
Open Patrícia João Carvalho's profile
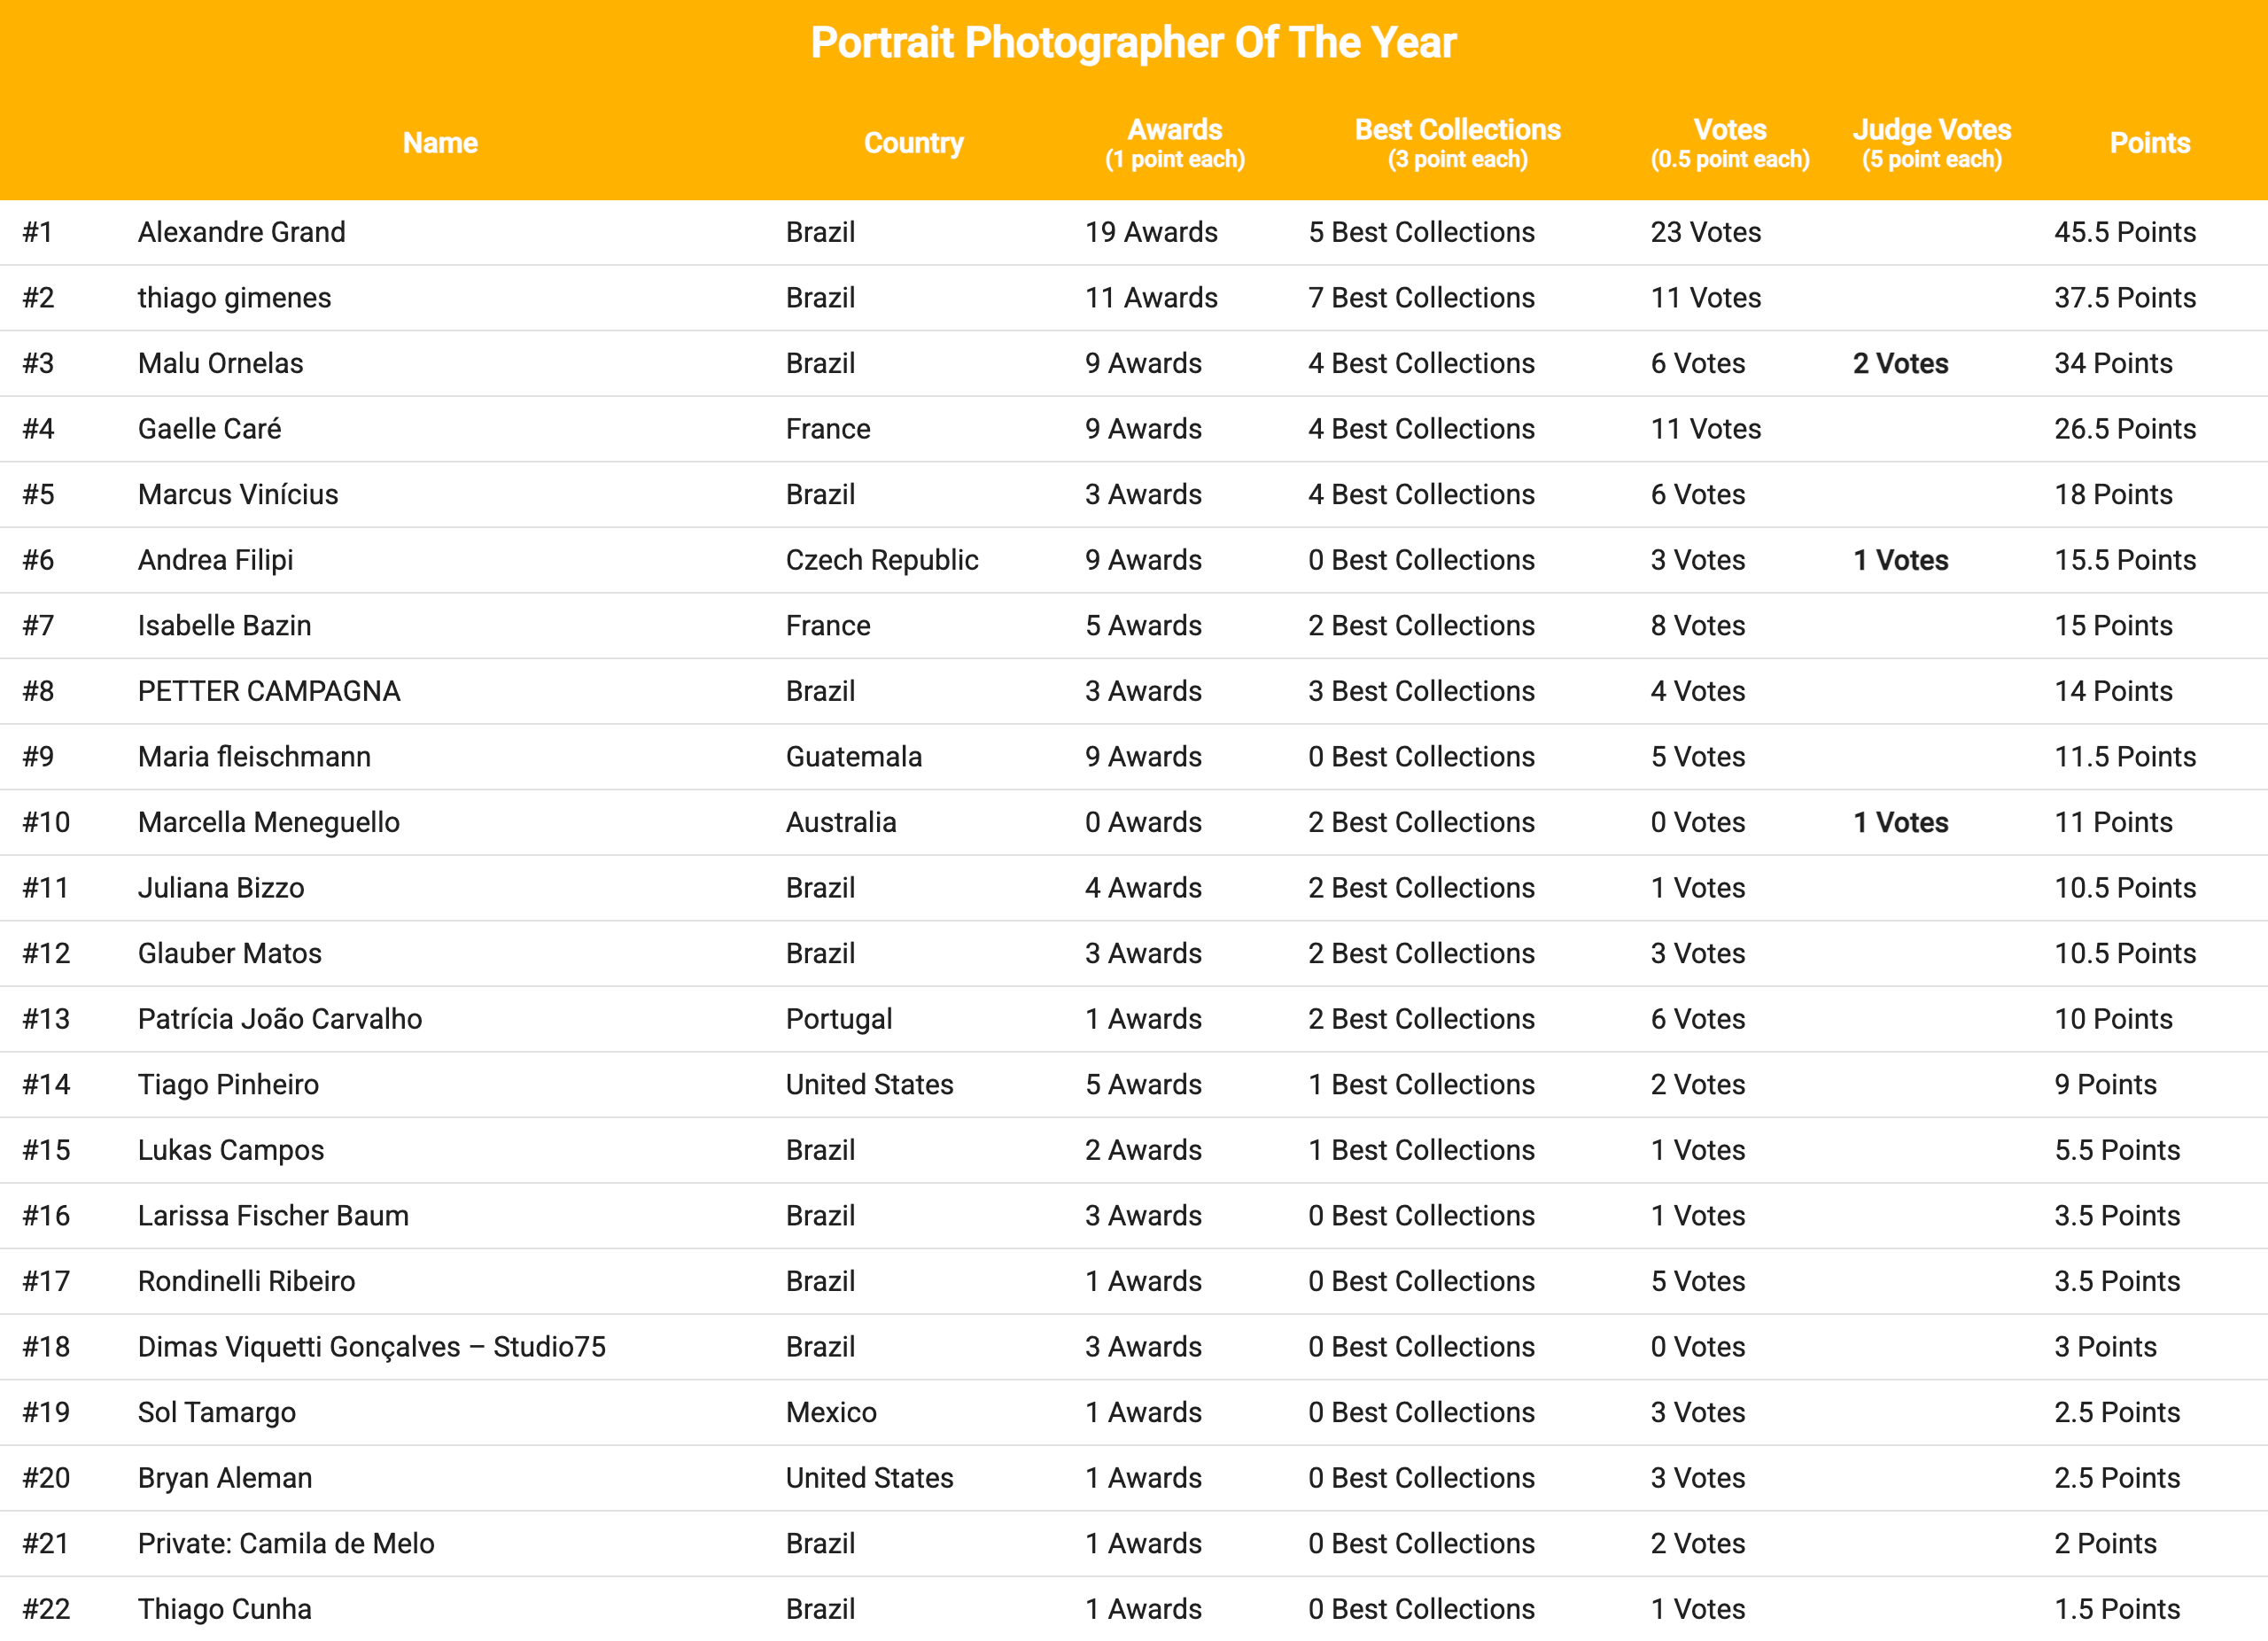[x=279, y=1019]
